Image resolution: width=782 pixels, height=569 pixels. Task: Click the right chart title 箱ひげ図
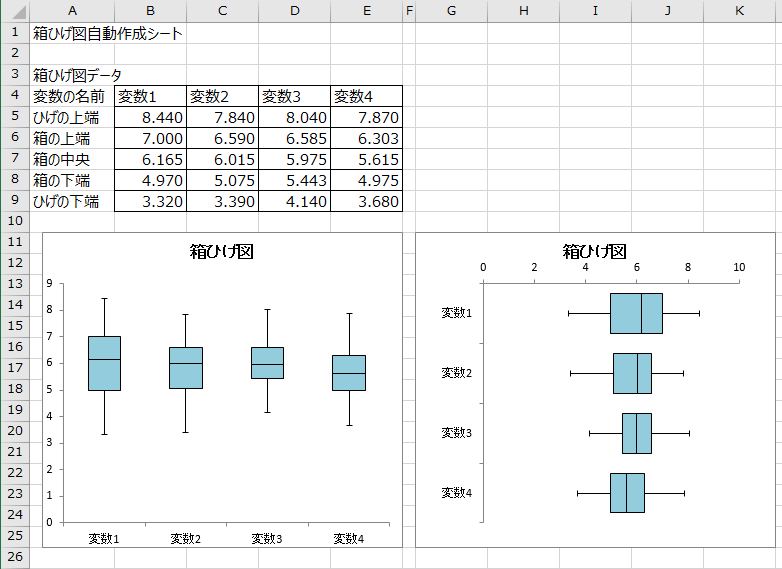[x=594, y=251]
